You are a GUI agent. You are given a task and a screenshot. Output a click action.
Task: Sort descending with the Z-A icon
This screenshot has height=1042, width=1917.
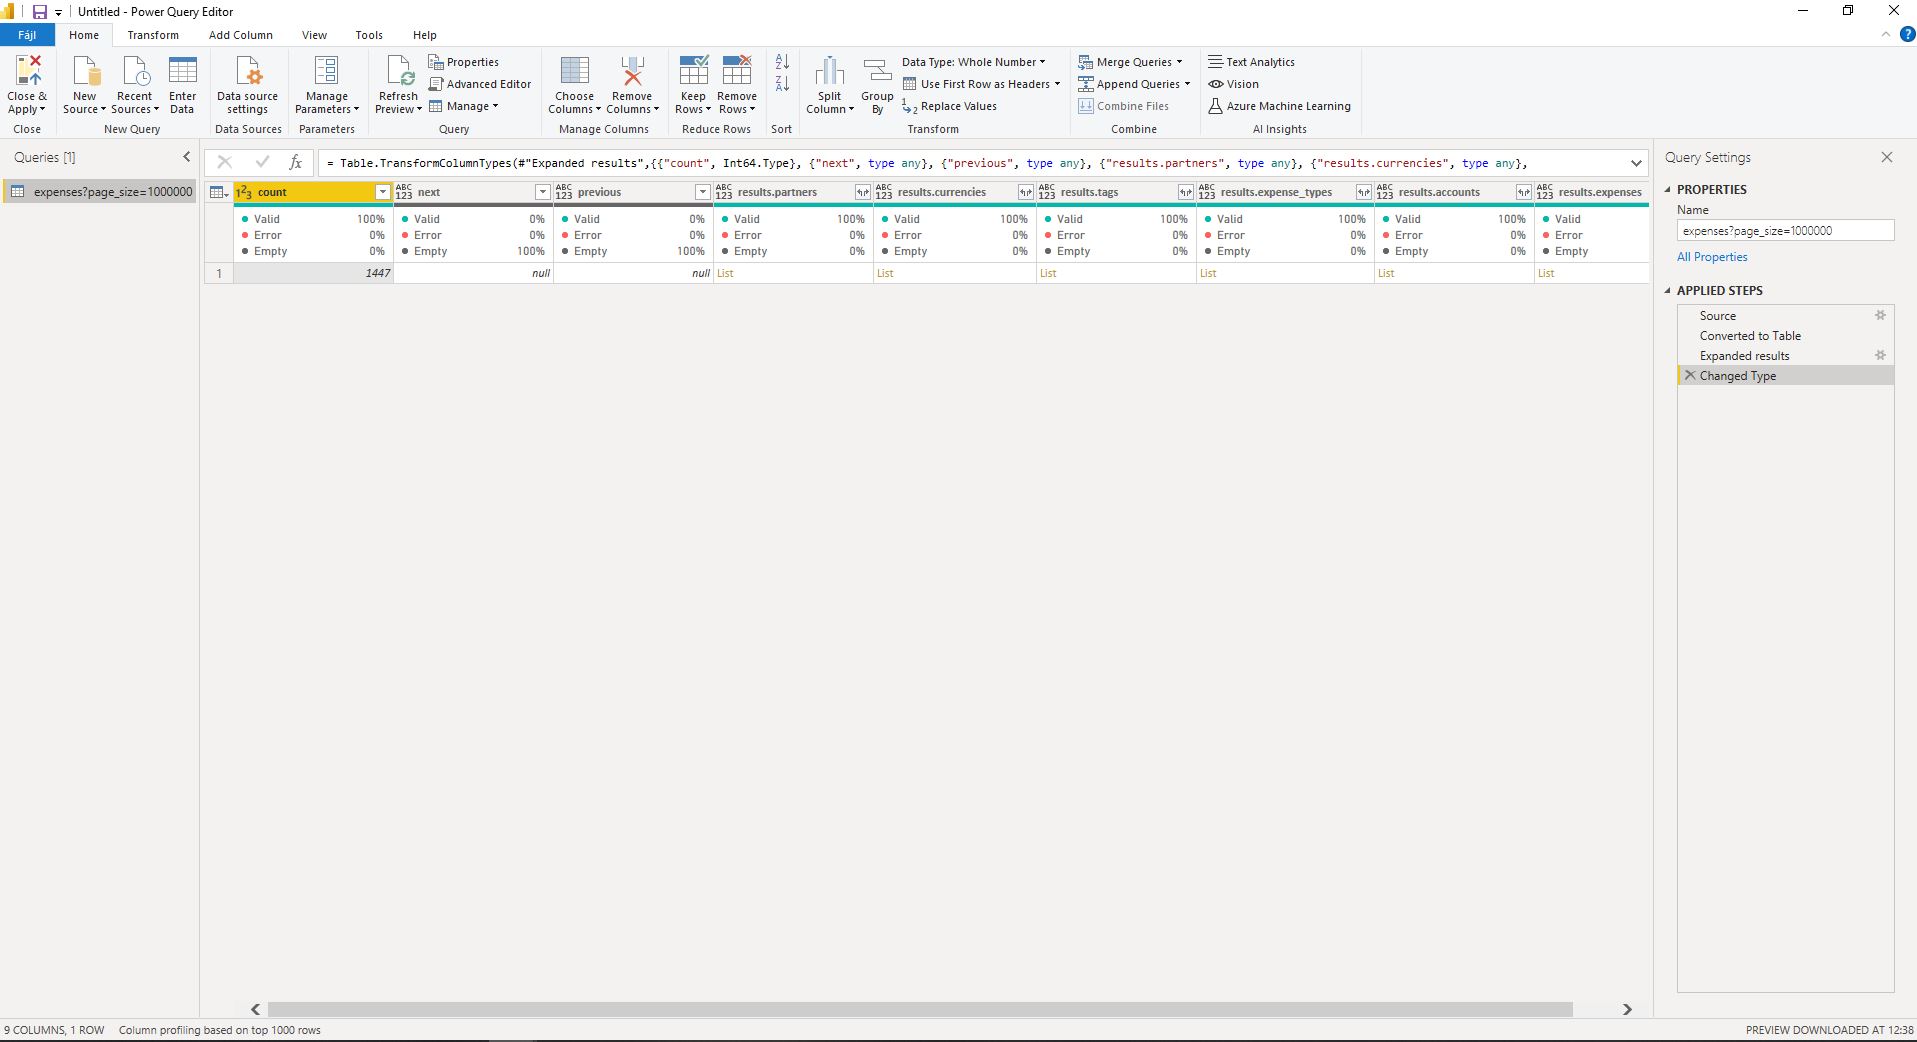click(782, 84)
